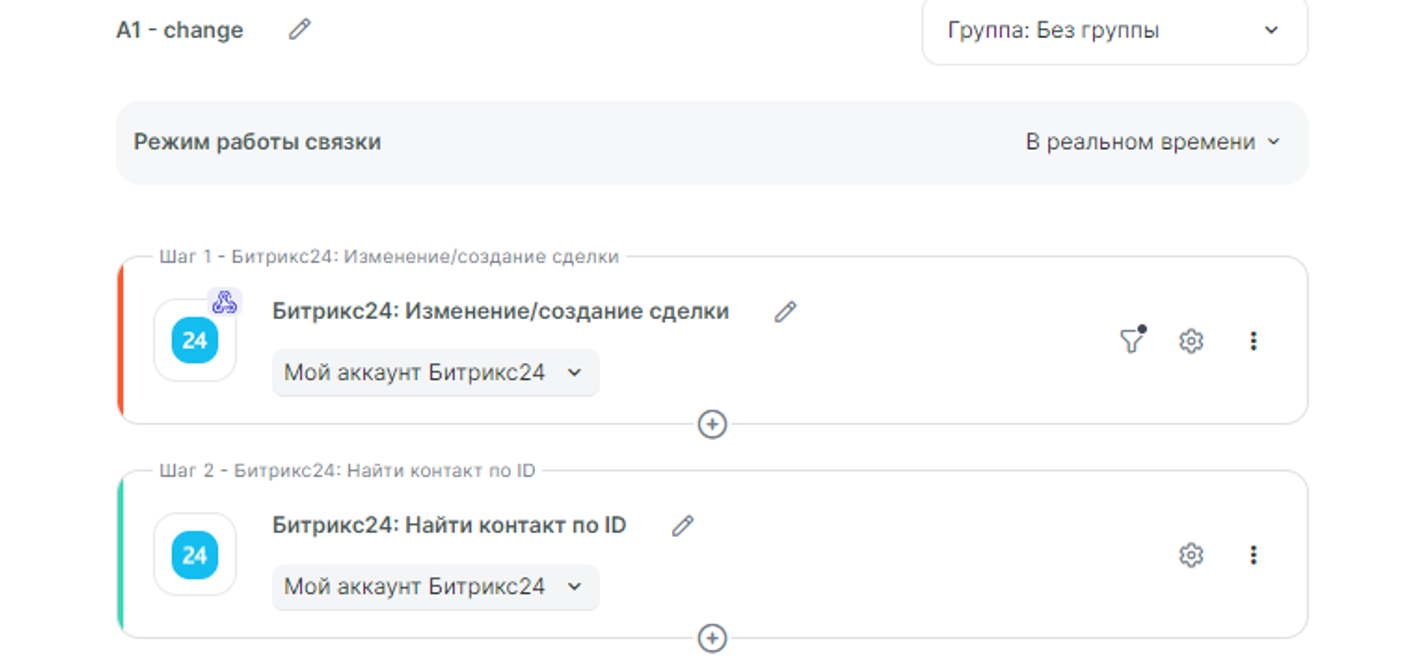Click the A1 - change title text

180,30
